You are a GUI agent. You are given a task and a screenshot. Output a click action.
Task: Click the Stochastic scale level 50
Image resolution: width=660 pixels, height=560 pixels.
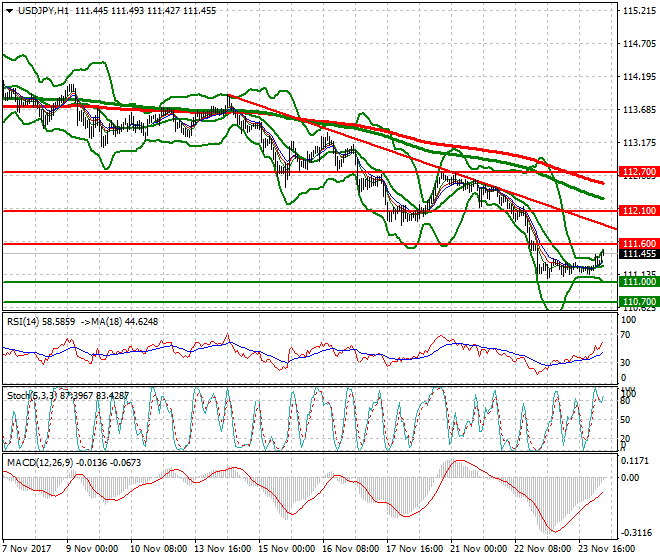coord(626,420)
